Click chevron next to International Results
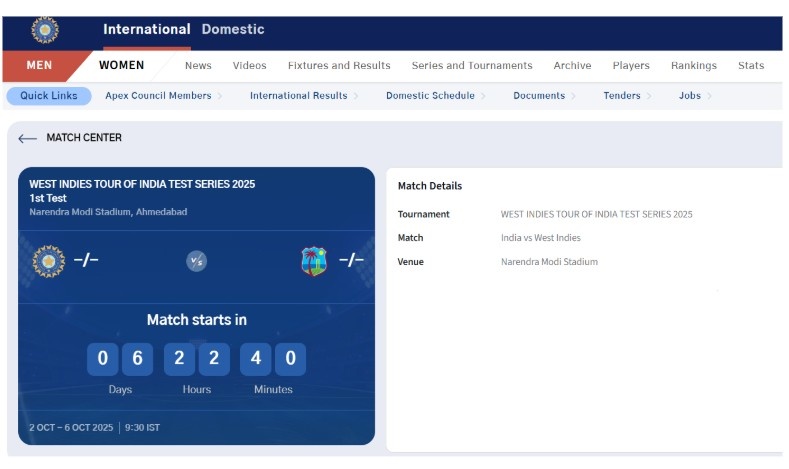Viewport: 789px width, 469px height. [x=356, y=96]
